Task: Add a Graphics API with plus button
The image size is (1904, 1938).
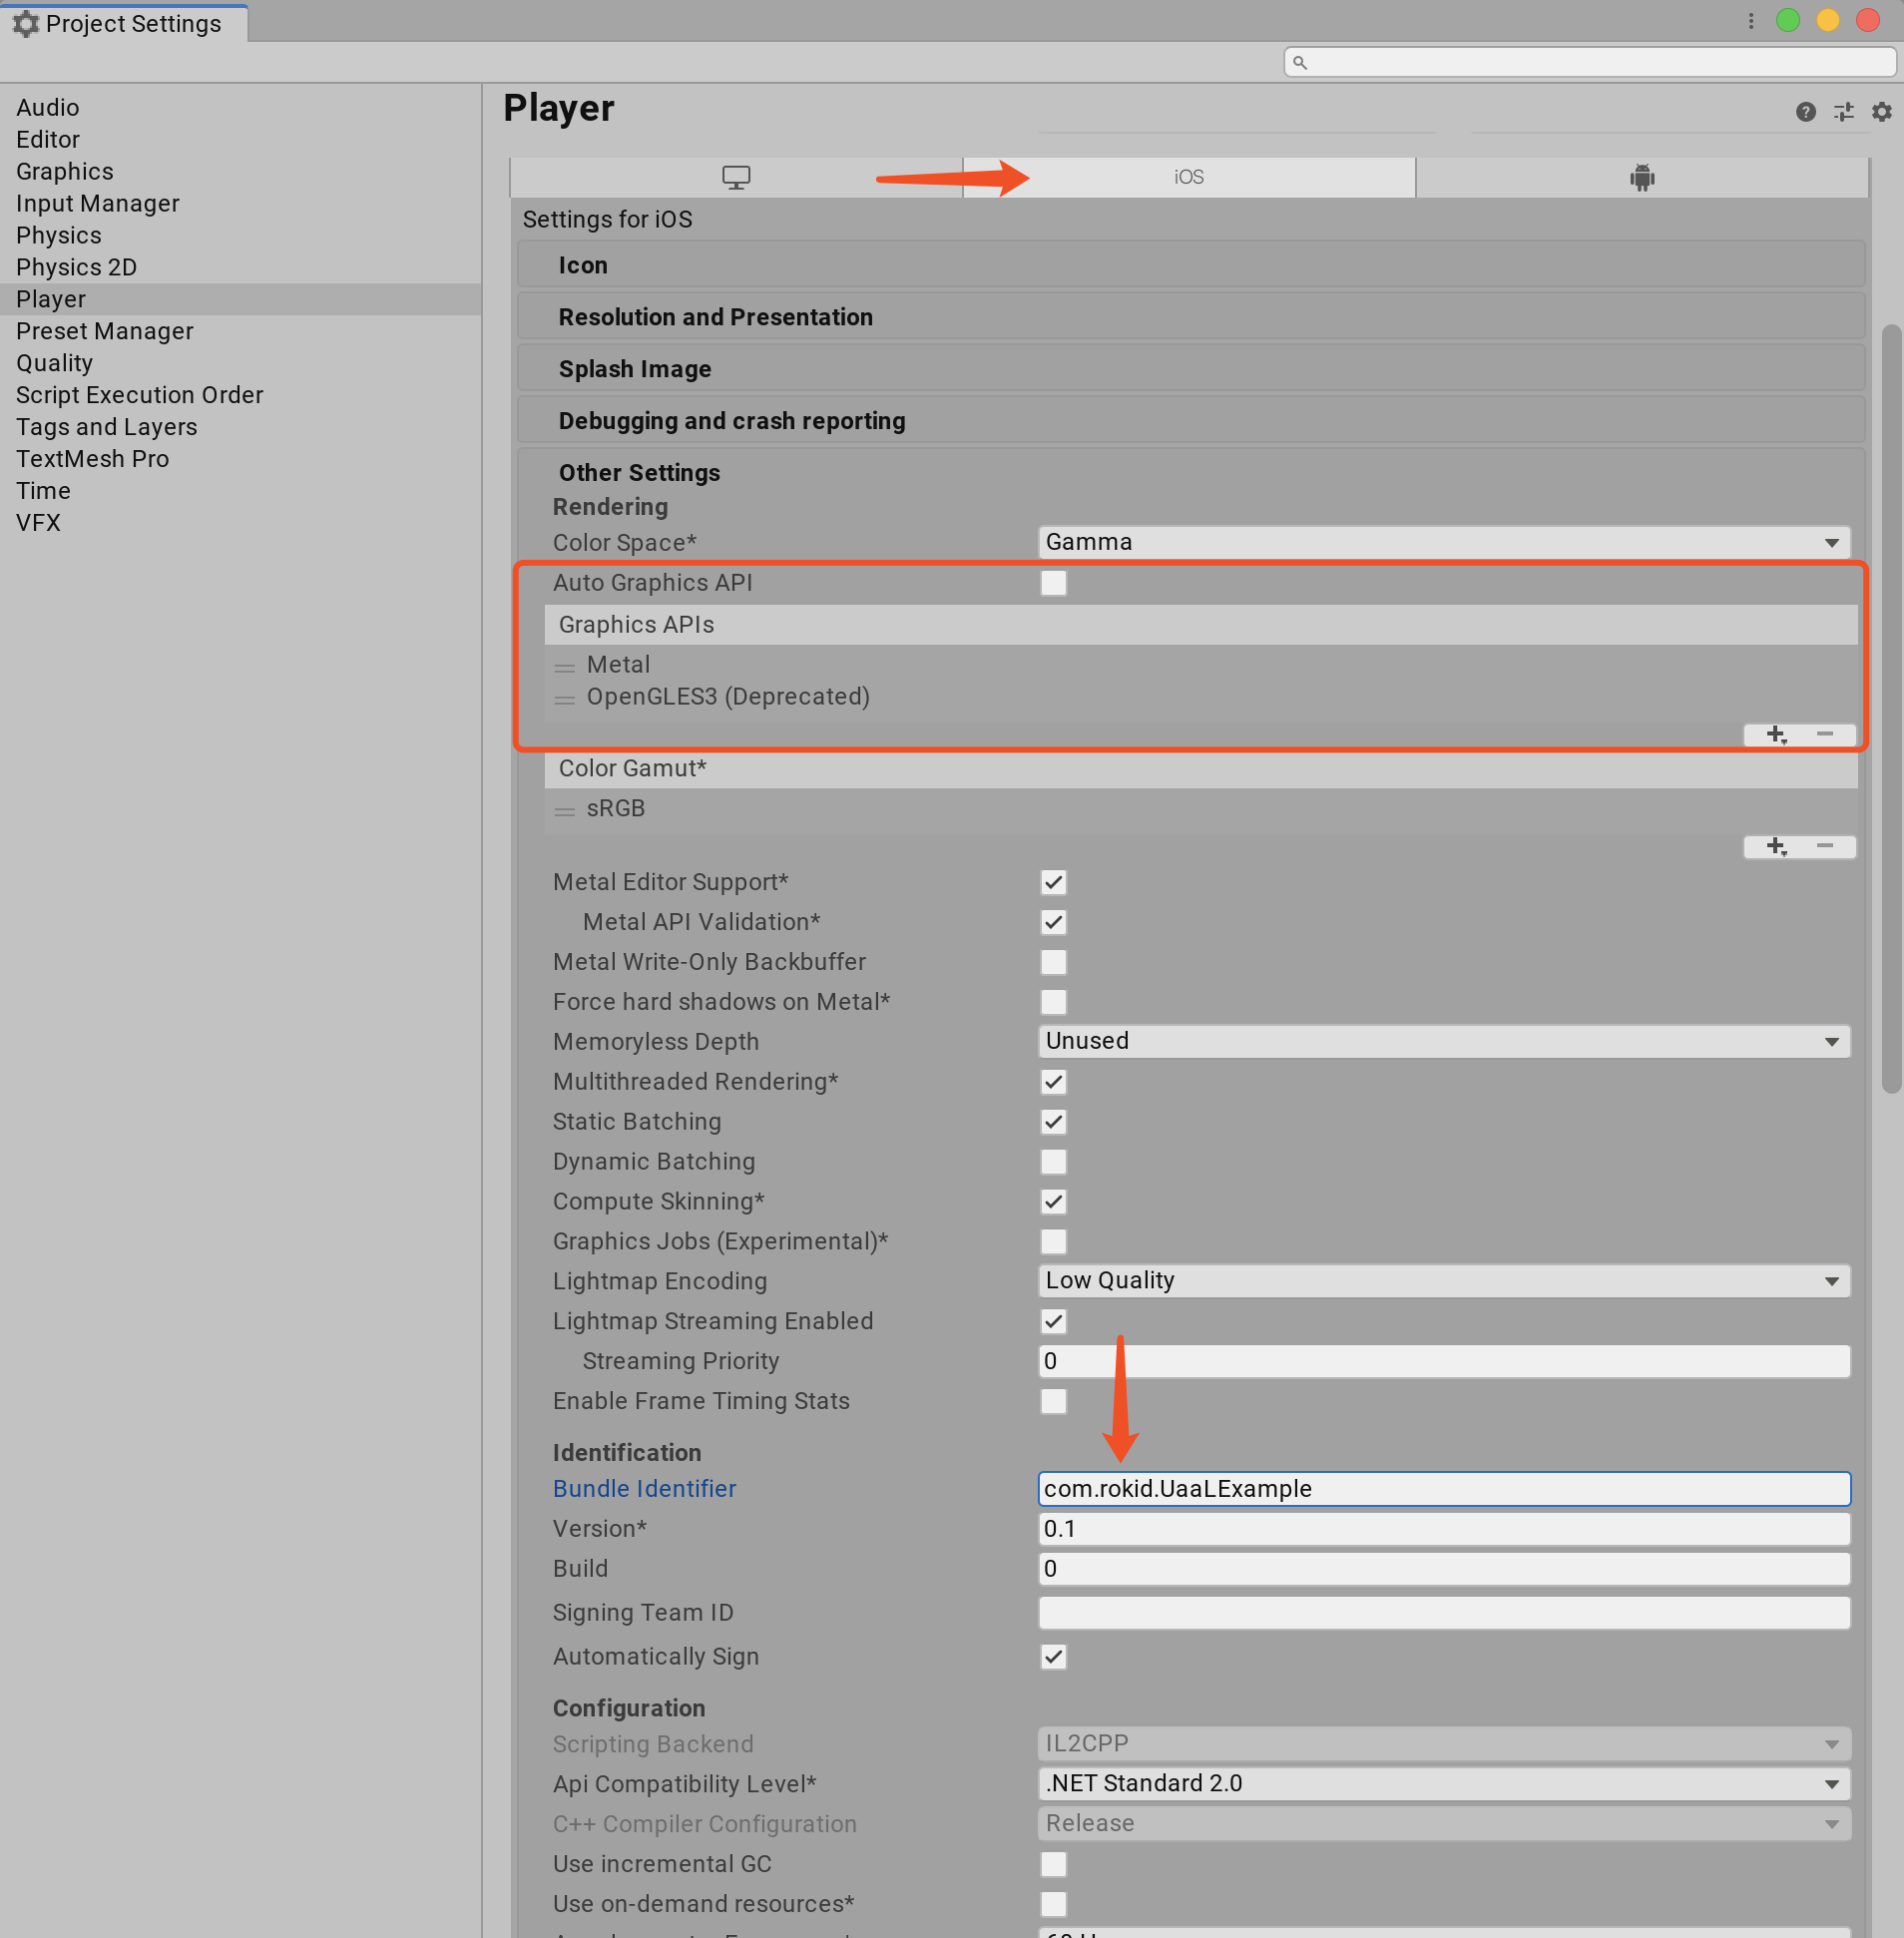Action: click(x=1775, y=735)
